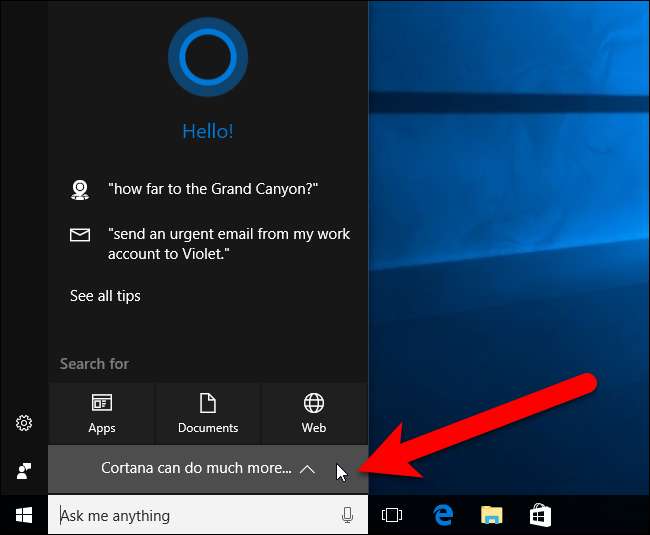Click the location icon beside Grand Canyon tip
The width and height of the screenshot is (650, 535).
79,189
